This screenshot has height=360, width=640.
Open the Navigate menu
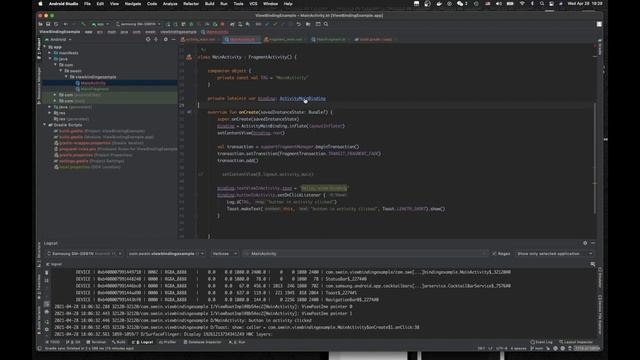133,4
